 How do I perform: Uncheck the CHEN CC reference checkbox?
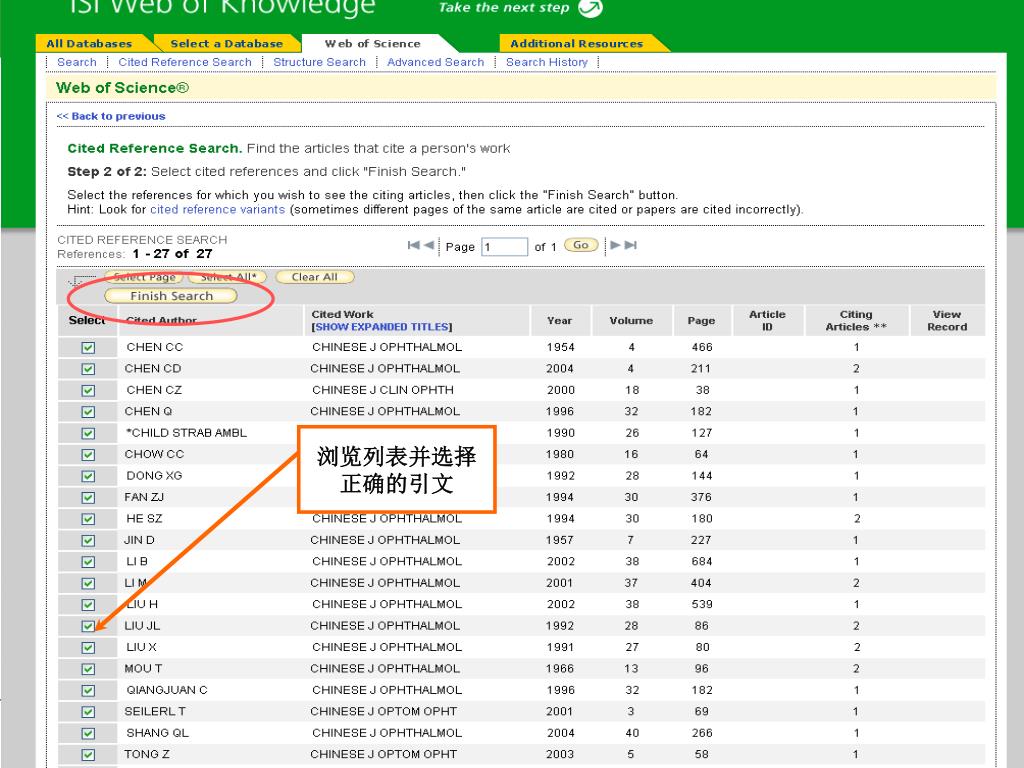(88, 347)
